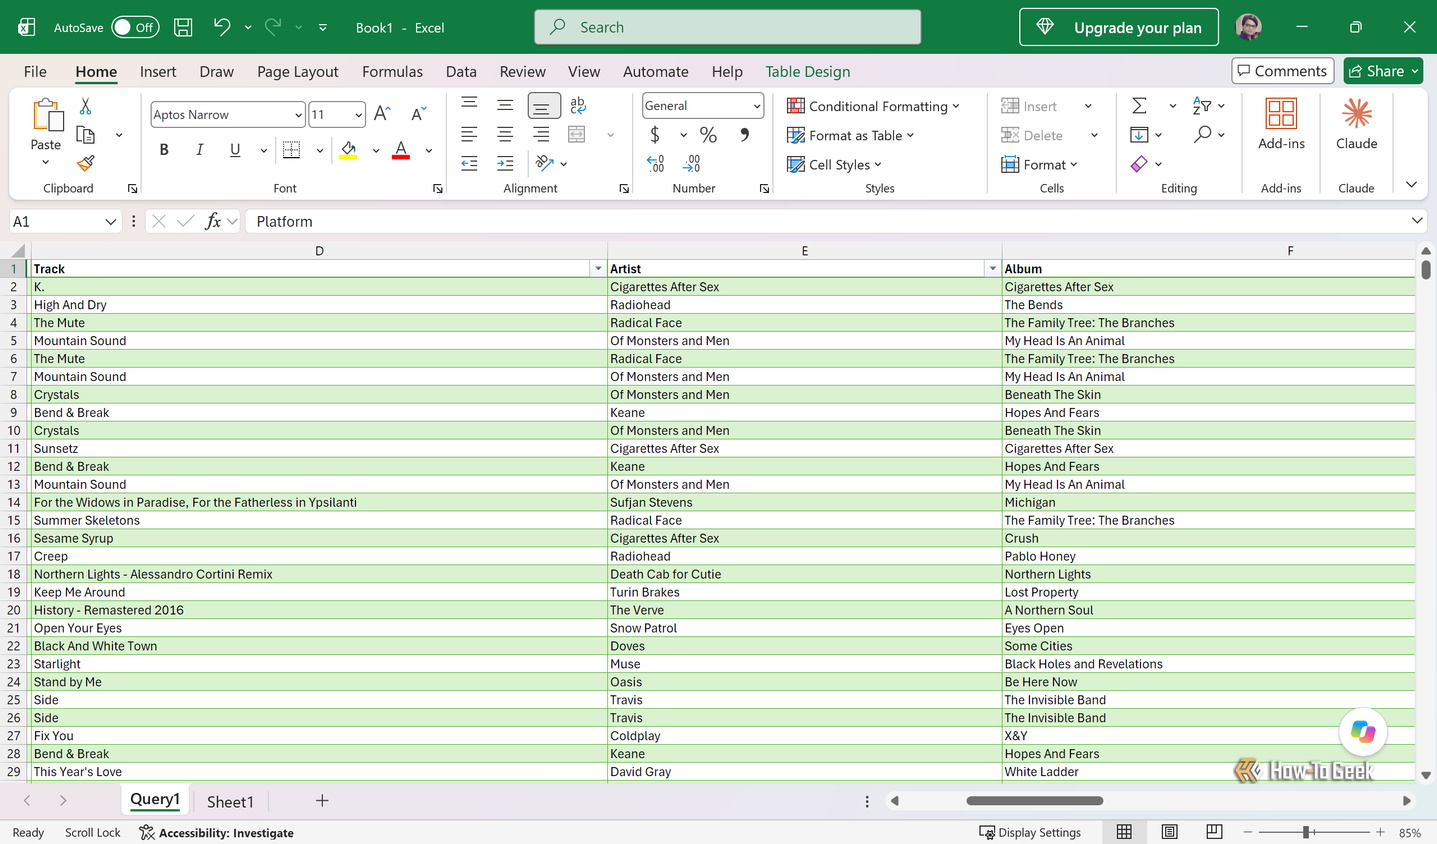This screenshot has height=844, width=1437.
Task: Expand the formula bar
Action: [x=1417, y=221]
